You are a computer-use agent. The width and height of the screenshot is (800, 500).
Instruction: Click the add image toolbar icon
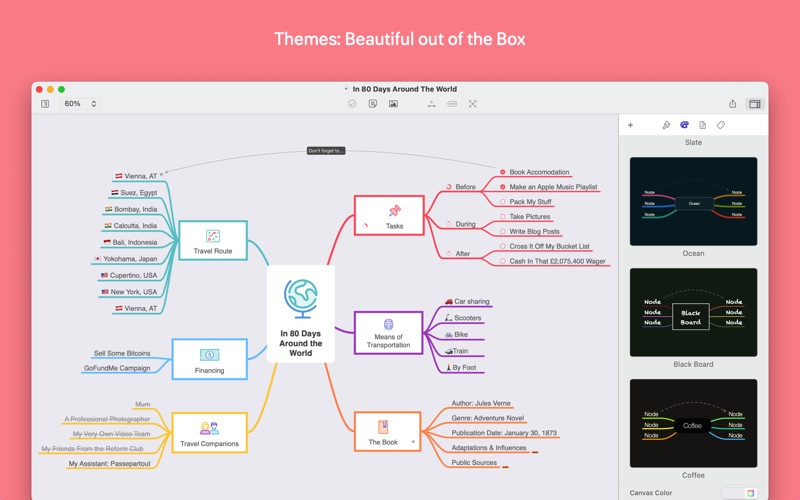point(393,104)
